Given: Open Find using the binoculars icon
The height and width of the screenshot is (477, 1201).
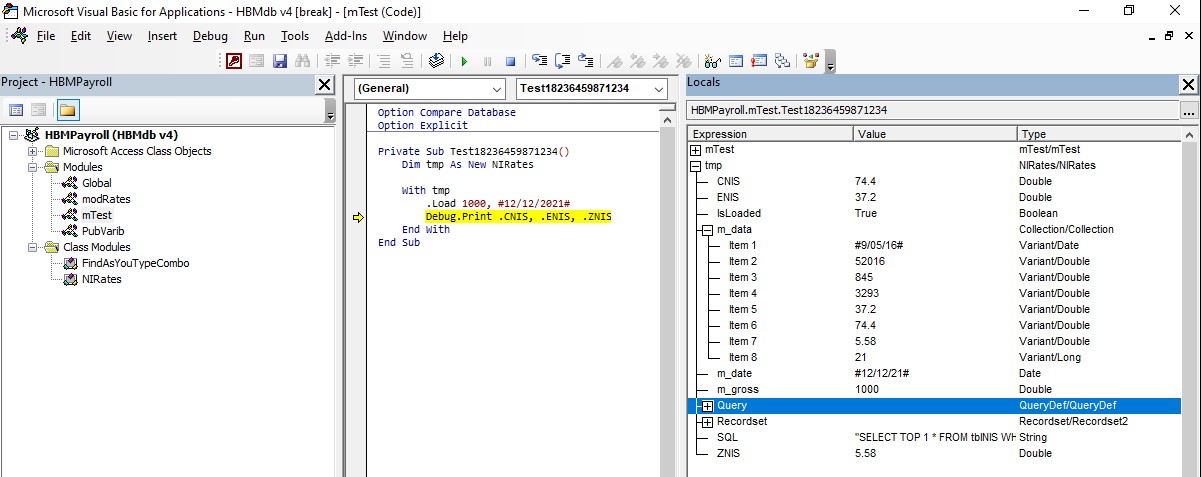Looking at the screenshot, I should (301, 61).
